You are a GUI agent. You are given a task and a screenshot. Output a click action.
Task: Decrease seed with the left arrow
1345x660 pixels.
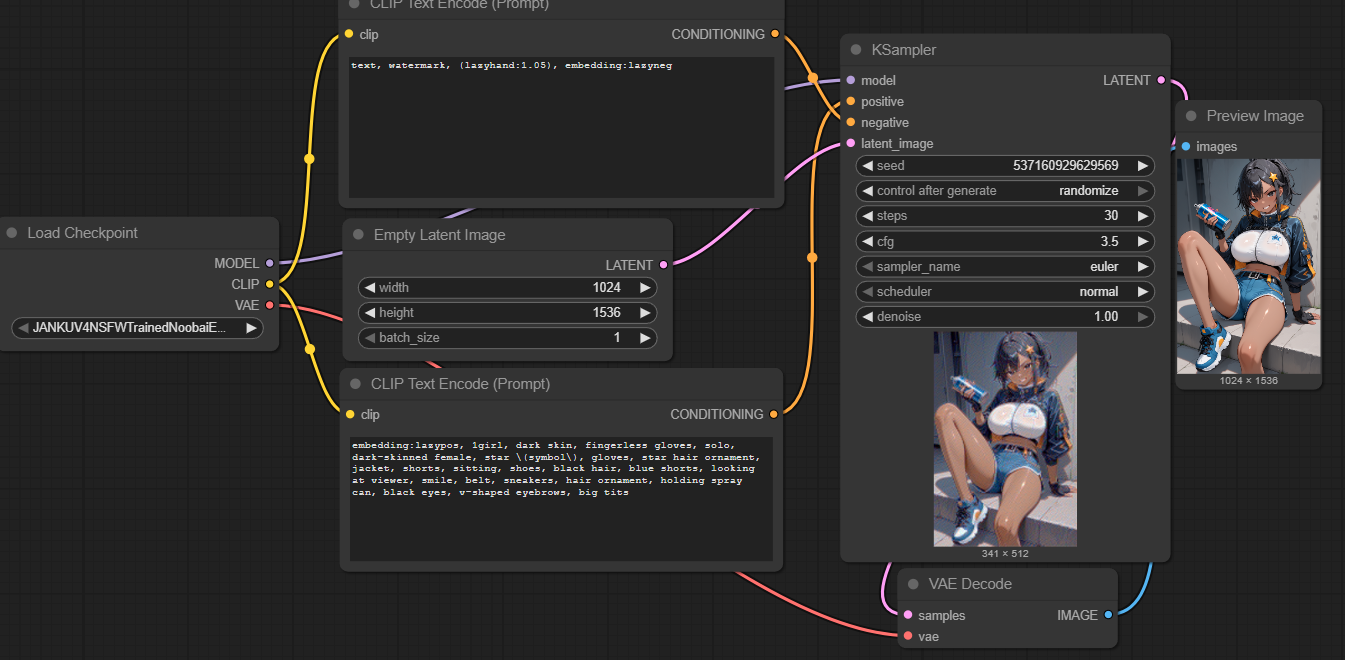pos(868,166)
